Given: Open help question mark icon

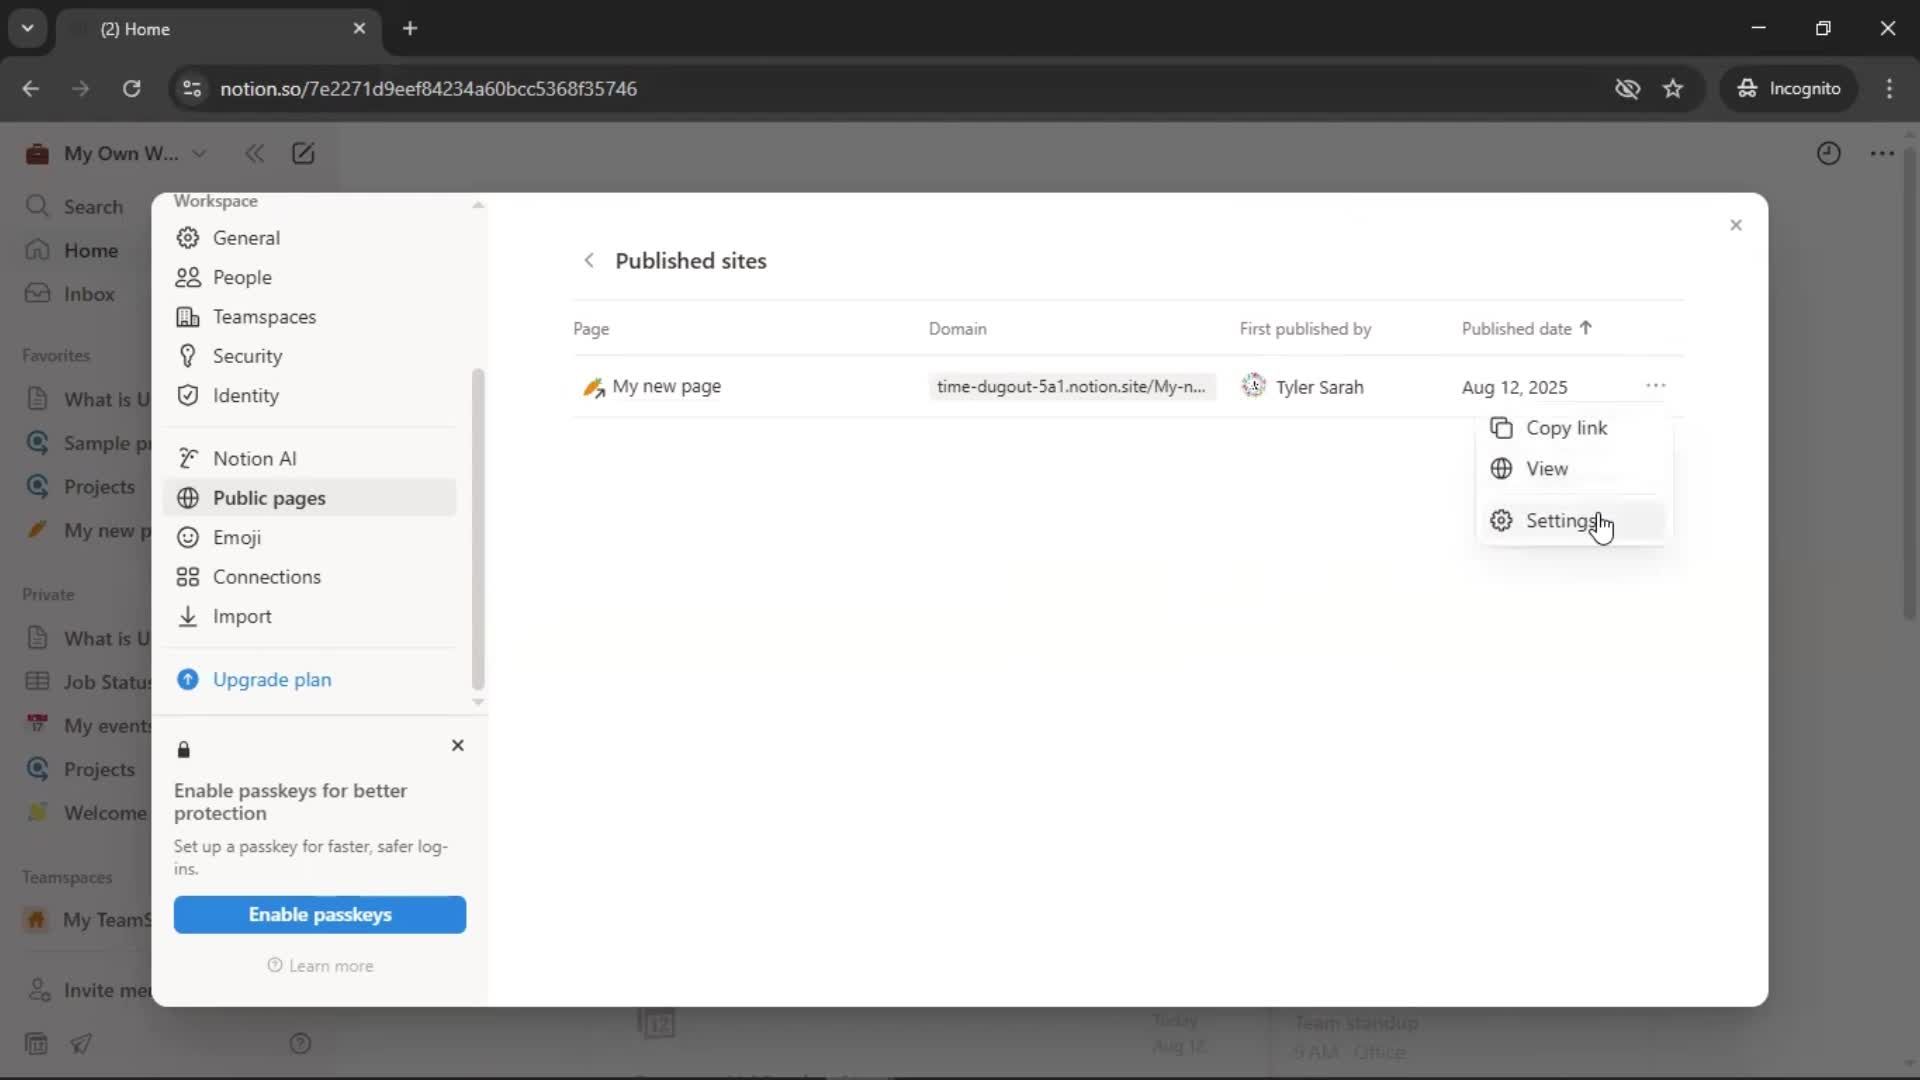Looking at the screenshot, I should 300,1044.
